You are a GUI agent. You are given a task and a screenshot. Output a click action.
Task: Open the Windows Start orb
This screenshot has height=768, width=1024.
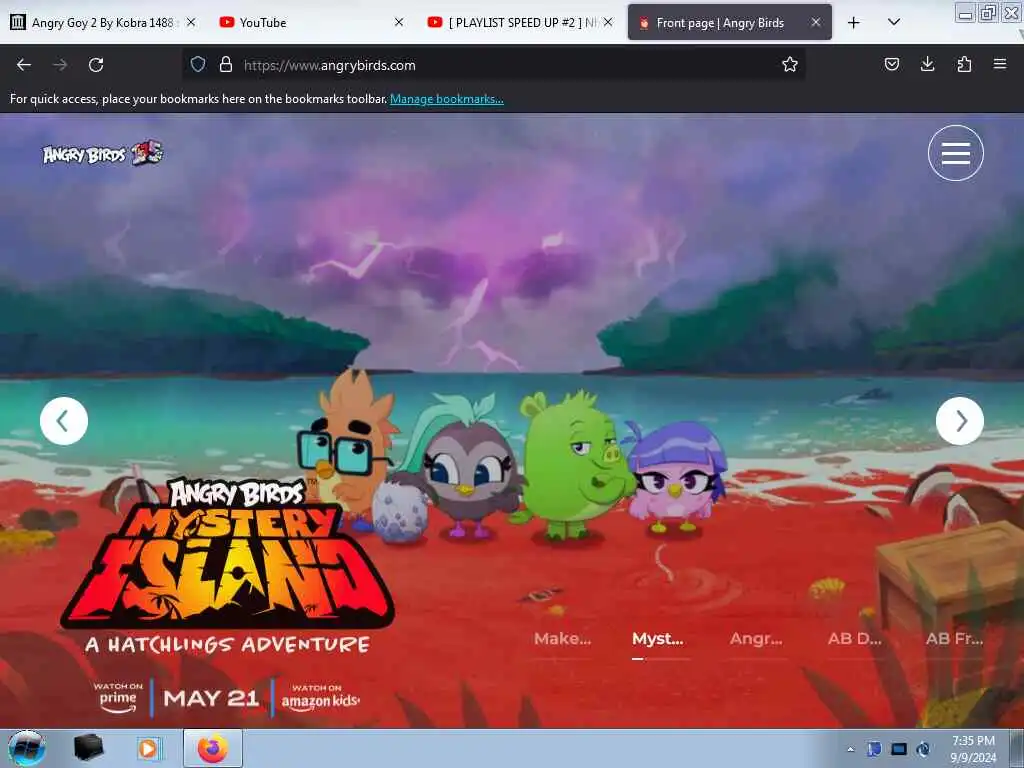coord(27,748)
